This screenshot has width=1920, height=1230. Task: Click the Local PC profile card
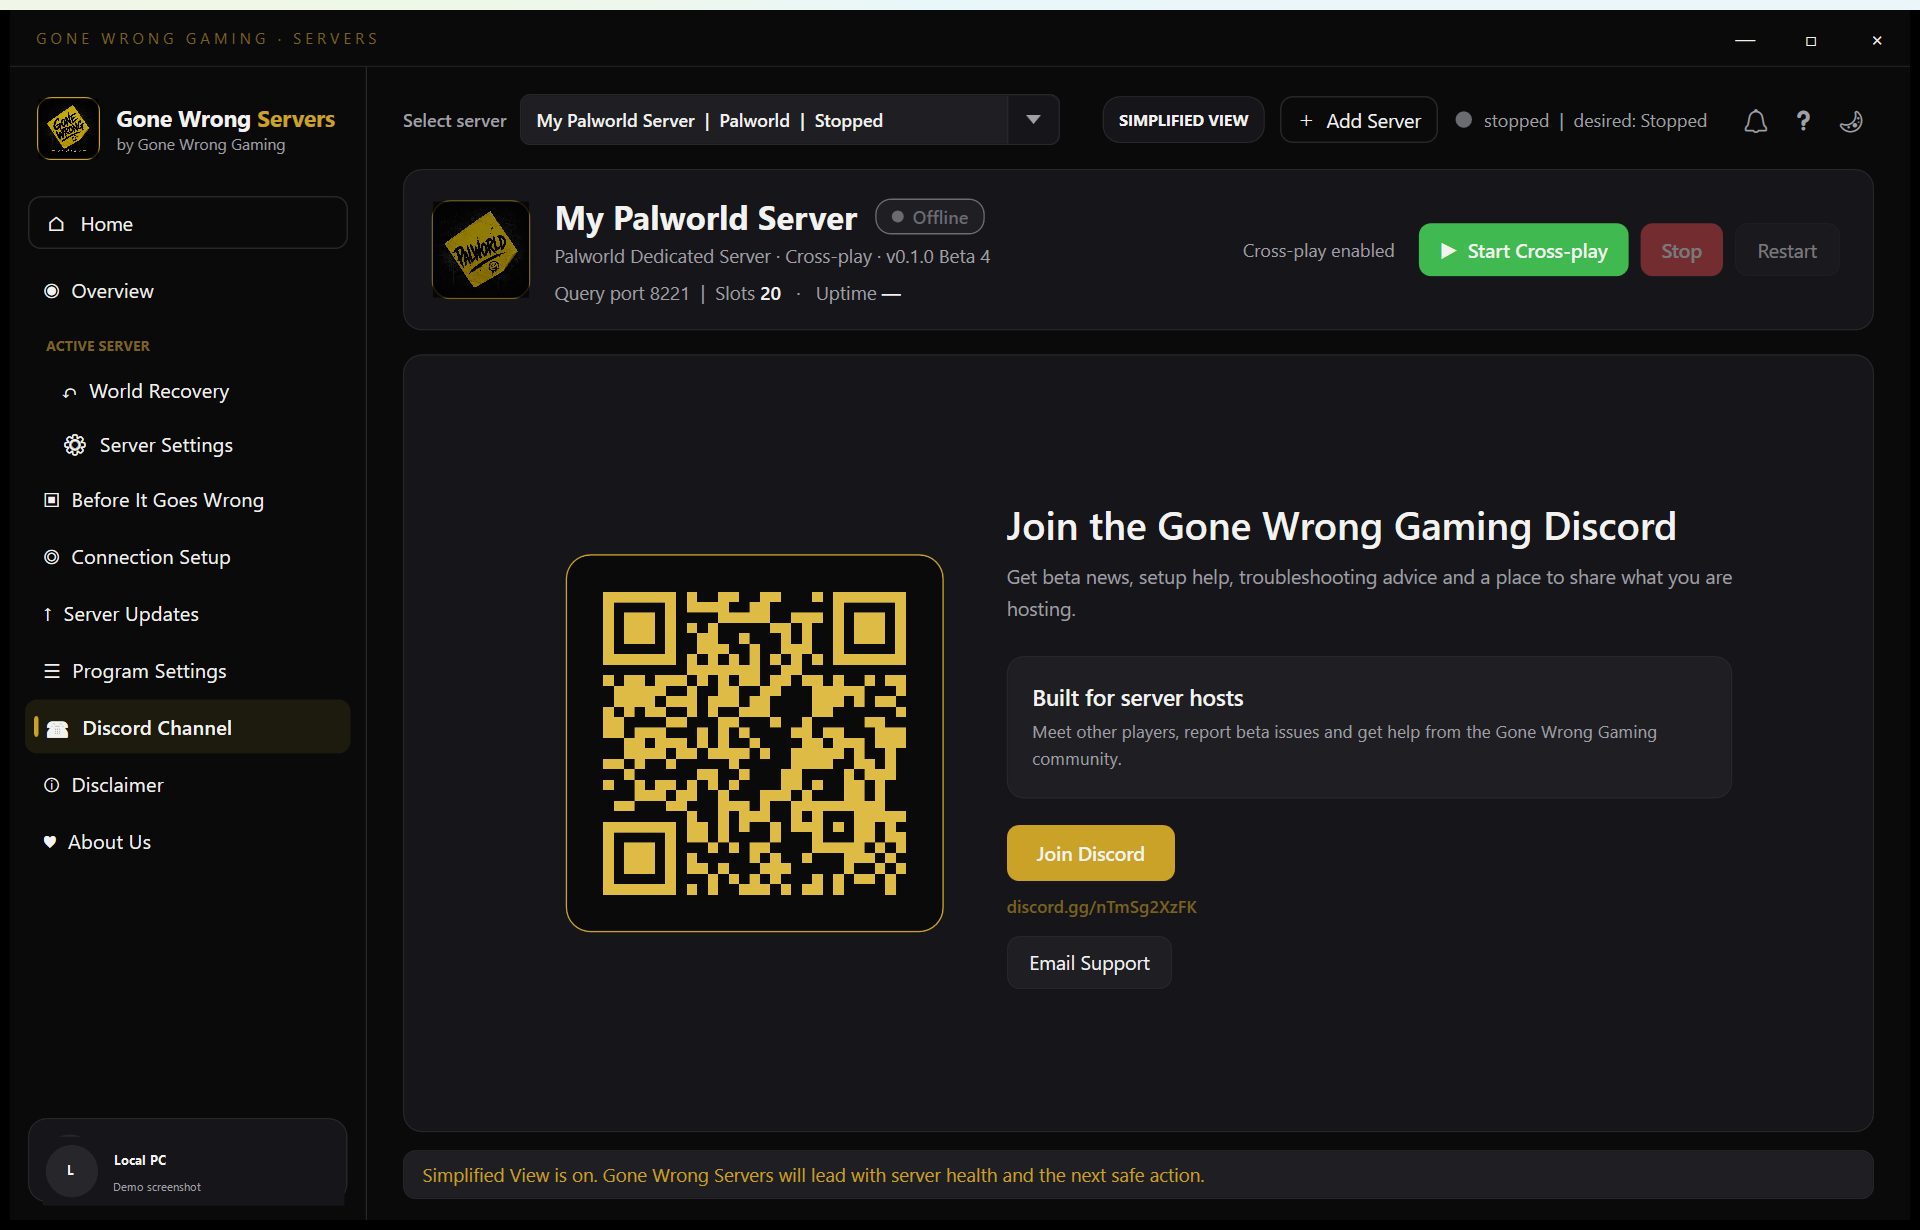tap(188, 1161)
